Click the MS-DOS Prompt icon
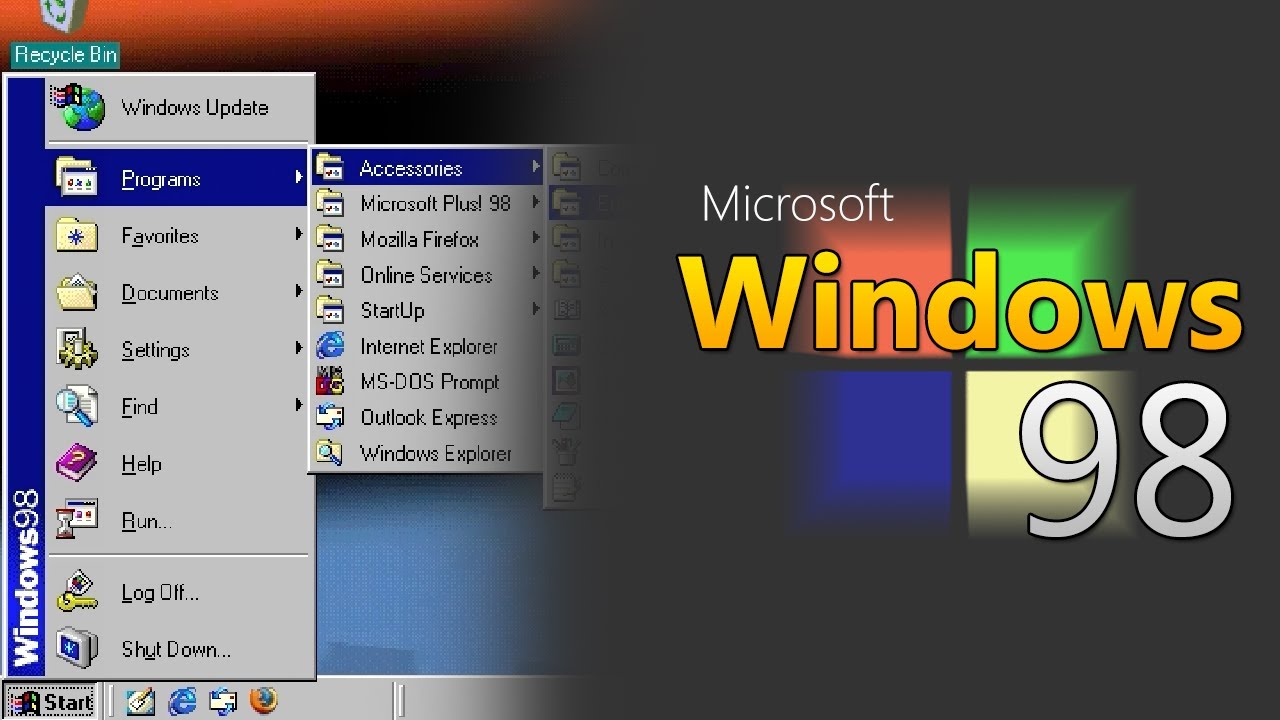Viewport: 1280px width, 720px height. (x=330, y=381)
